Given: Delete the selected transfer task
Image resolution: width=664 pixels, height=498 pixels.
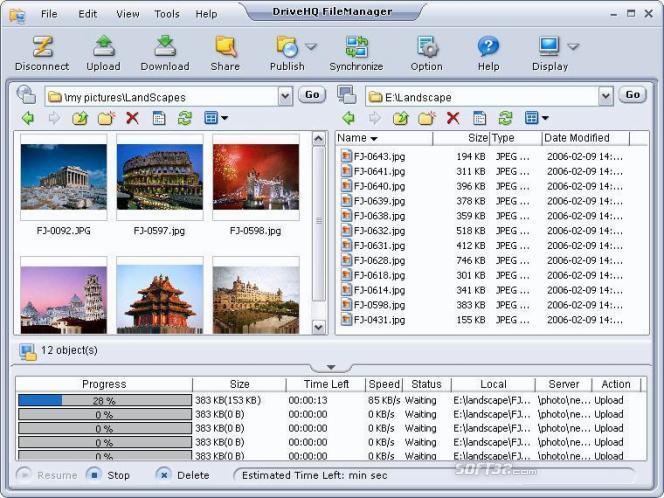Looking at the screenshot, I should [183, 475].
